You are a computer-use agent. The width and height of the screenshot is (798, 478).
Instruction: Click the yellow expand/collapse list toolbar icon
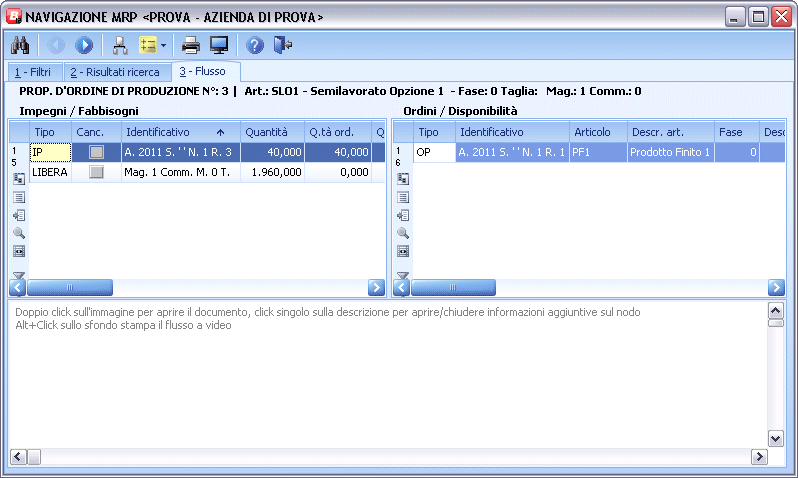148,45
